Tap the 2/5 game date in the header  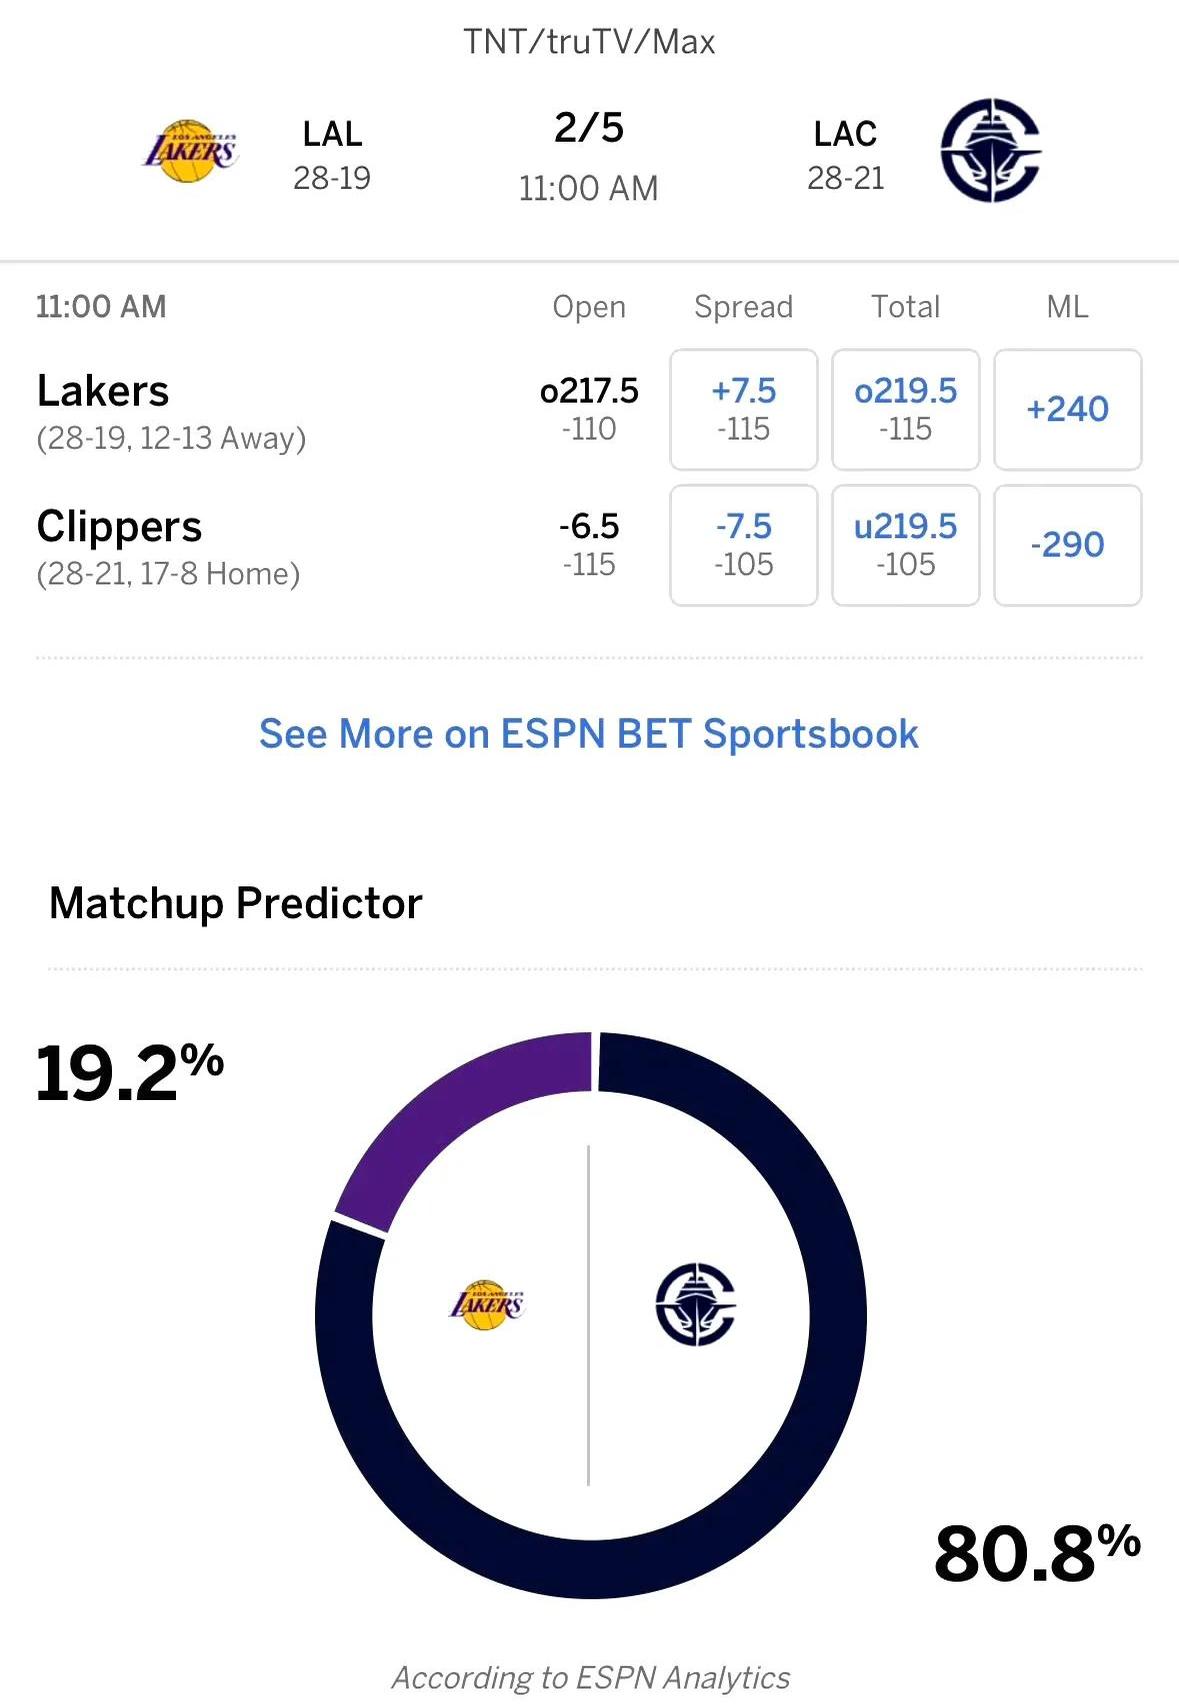589,128
